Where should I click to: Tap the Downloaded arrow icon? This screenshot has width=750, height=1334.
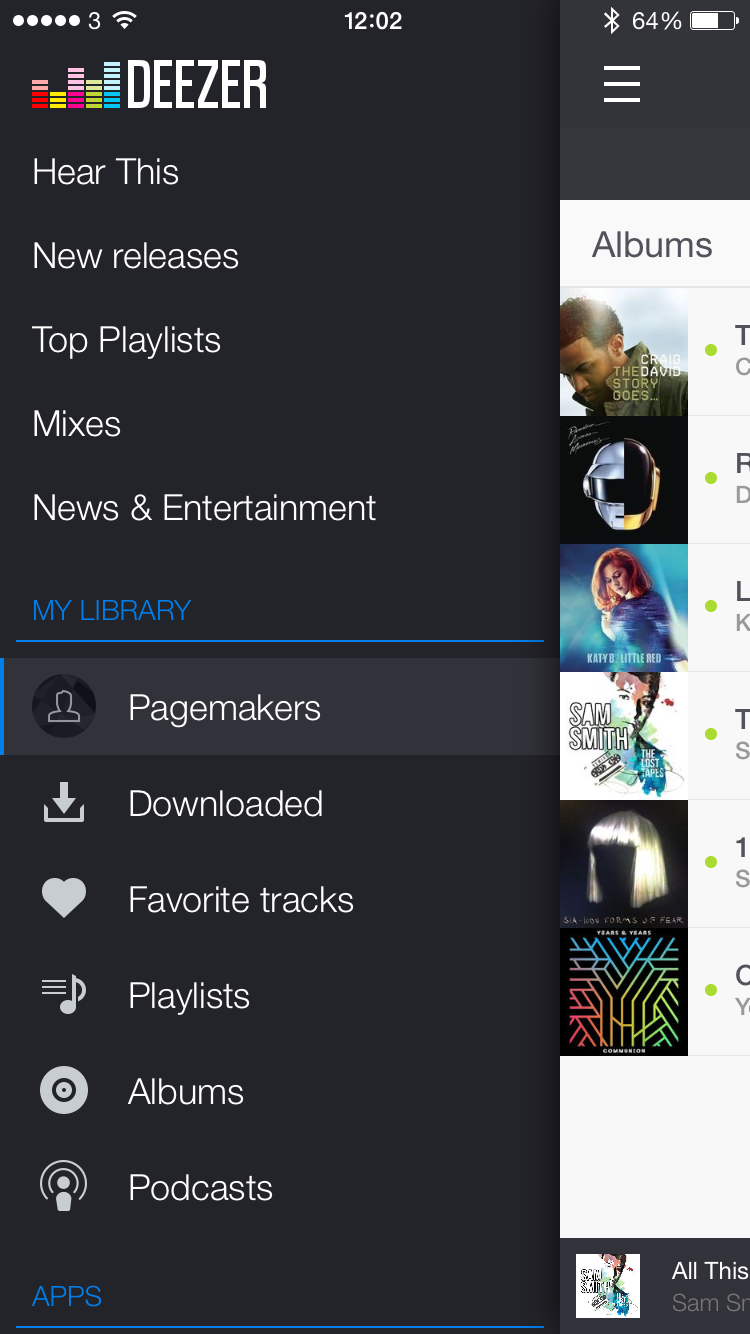pos(64,803)
